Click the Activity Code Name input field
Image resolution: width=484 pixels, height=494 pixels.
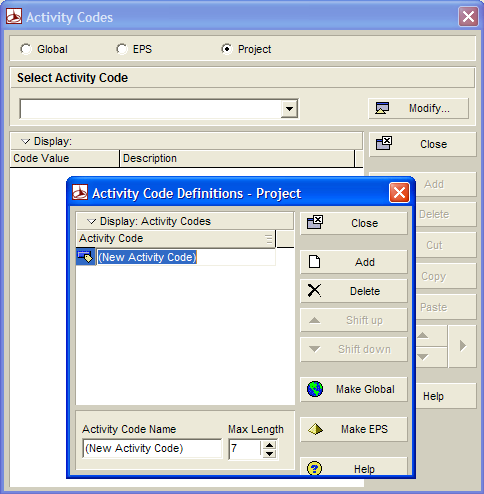point(152,448)
